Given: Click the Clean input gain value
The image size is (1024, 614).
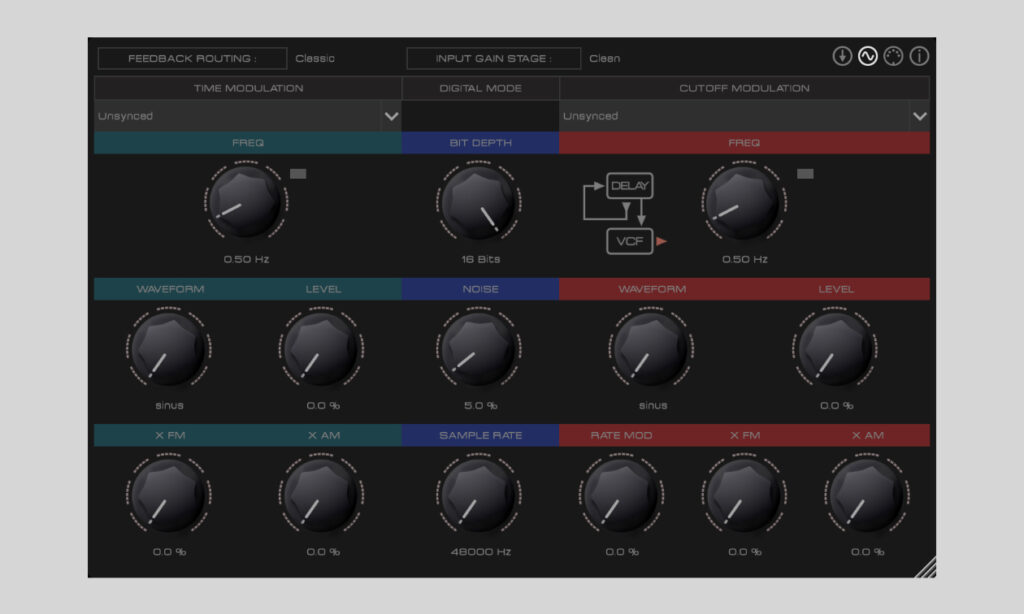Looking at the screenshot, I should (x=605, y=58).
